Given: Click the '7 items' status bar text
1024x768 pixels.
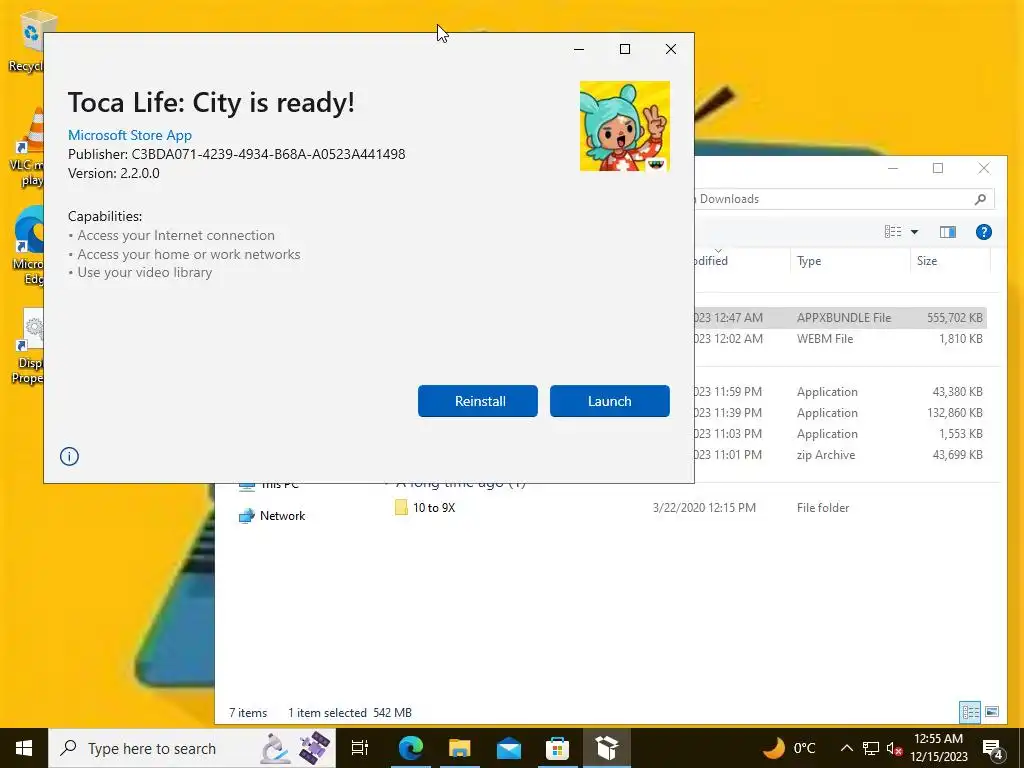Looking at the screenshot, I should click(248, 712).
